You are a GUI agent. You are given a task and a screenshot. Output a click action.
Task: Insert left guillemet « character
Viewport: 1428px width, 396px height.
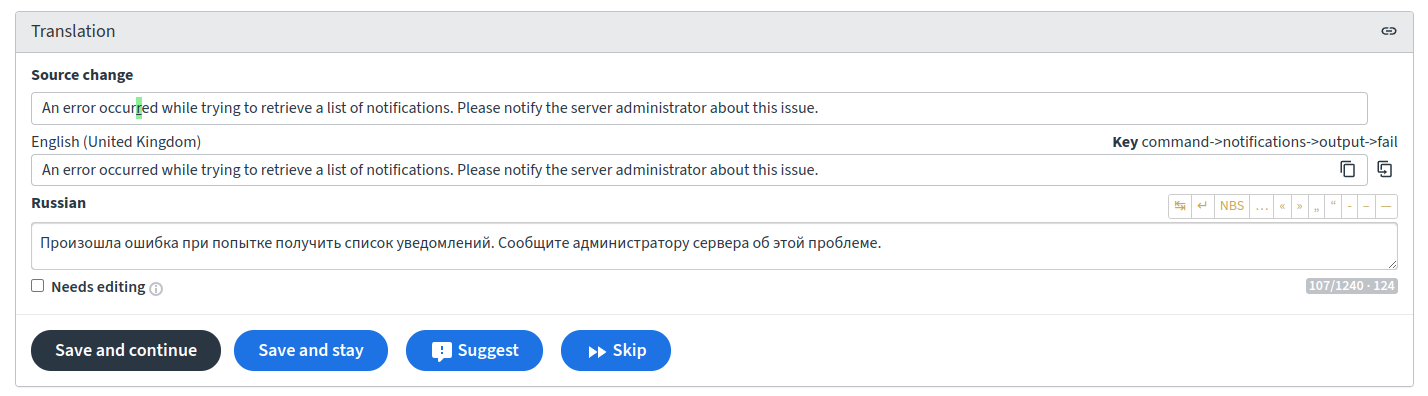pos(1283,206)
